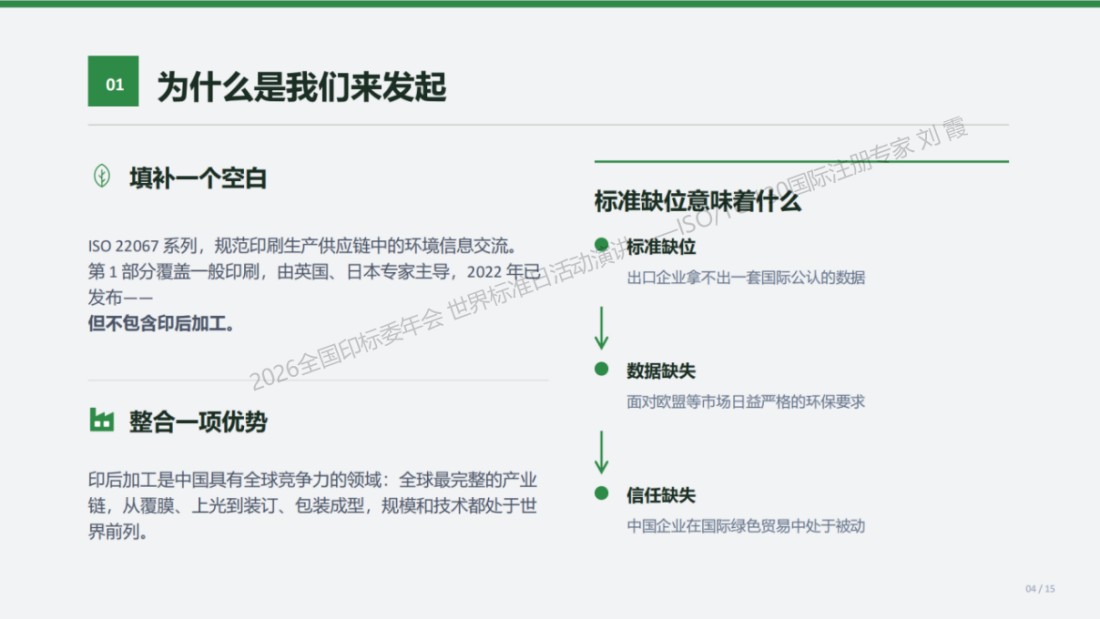The height and width of the screenshot is (619, 1100).
Task: Click the line starting 印后加工是中国具有全球竞争力
Action: pos(312,480)
